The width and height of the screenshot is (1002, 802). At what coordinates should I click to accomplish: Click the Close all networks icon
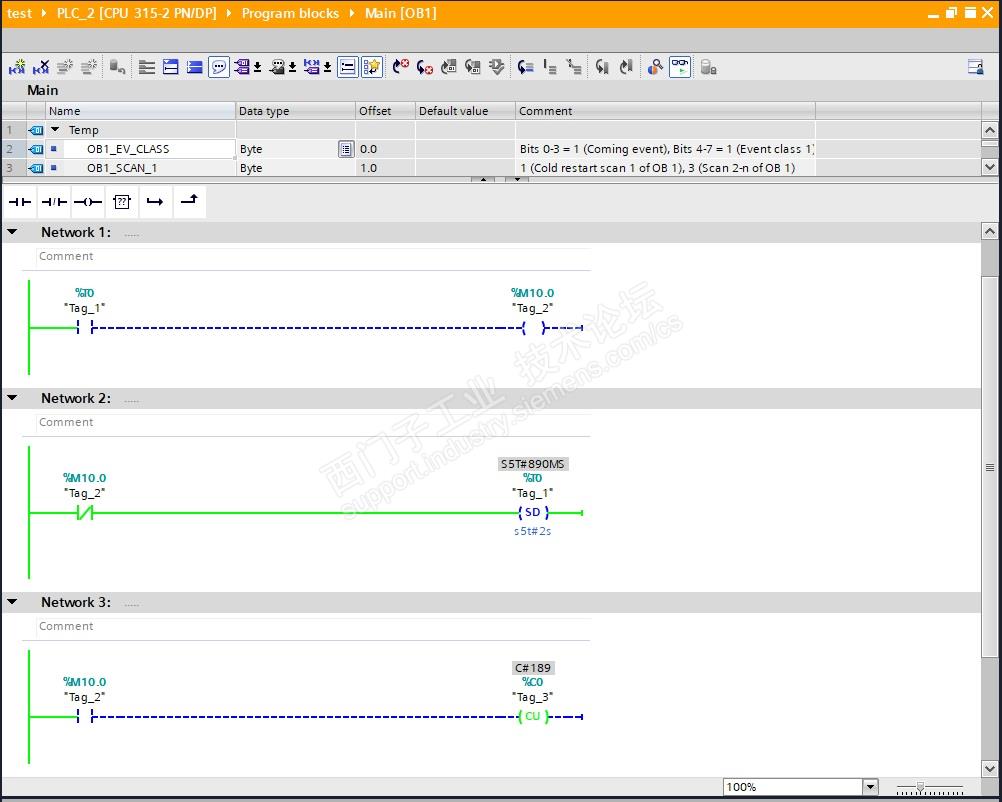pyautogui.click(x=195, y=66)
